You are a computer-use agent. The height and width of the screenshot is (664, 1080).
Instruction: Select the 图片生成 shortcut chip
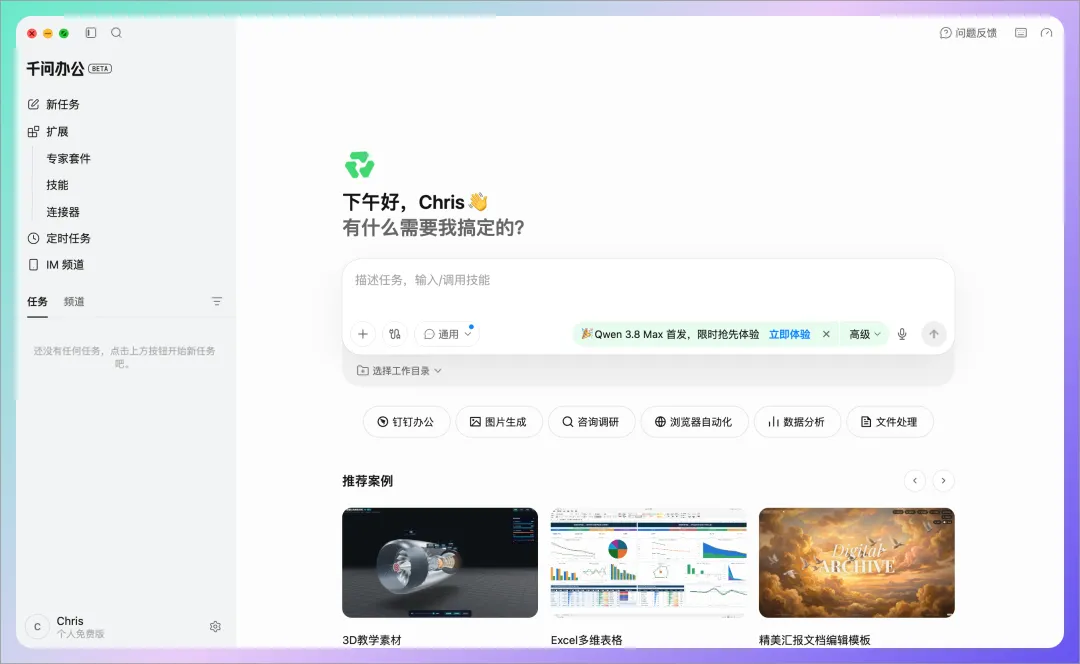tap(499, 422)
